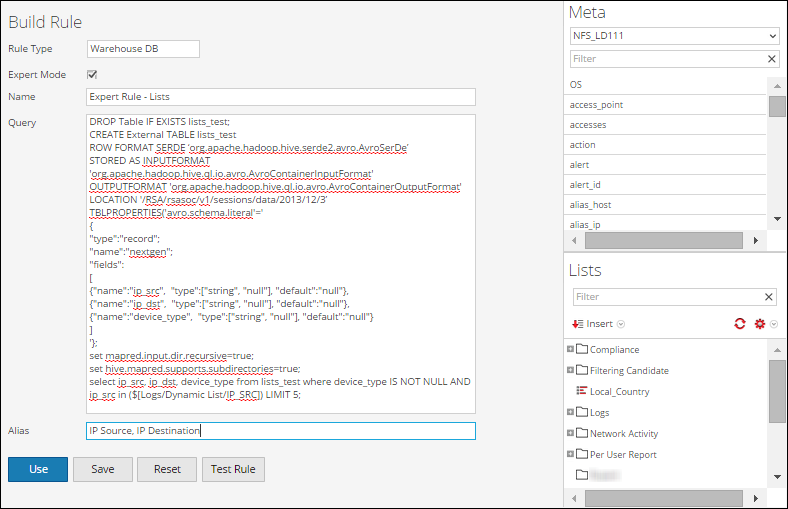788x509 pixels.
Task: Click the Alias input field
Action: point(281,431)
